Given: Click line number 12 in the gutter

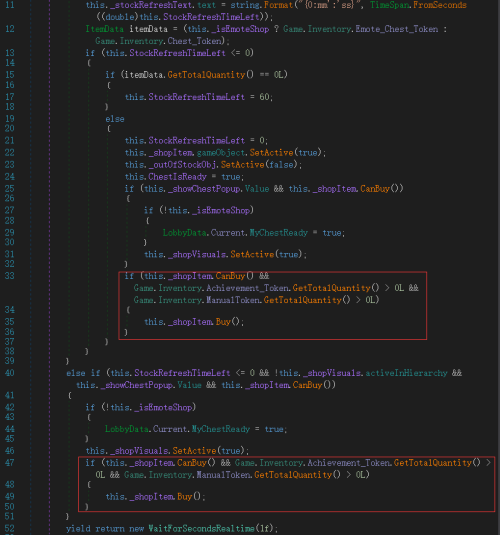Looking at the screenshot, I should 10,29.
